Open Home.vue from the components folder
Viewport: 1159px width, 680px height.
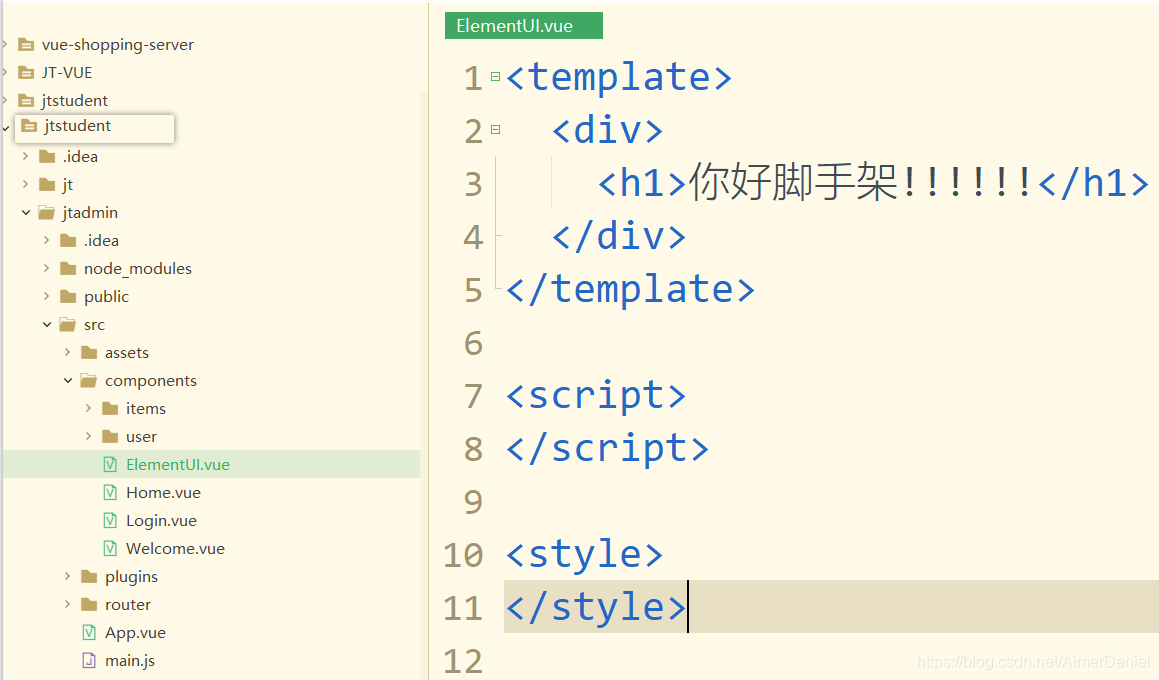click(x=163, y=493)
